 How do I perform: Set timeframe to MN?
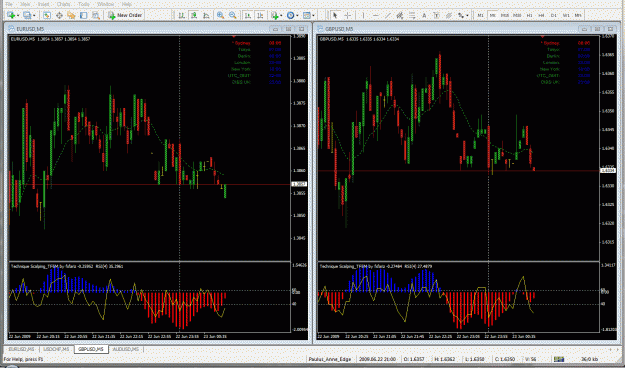[x=578, y=15]
